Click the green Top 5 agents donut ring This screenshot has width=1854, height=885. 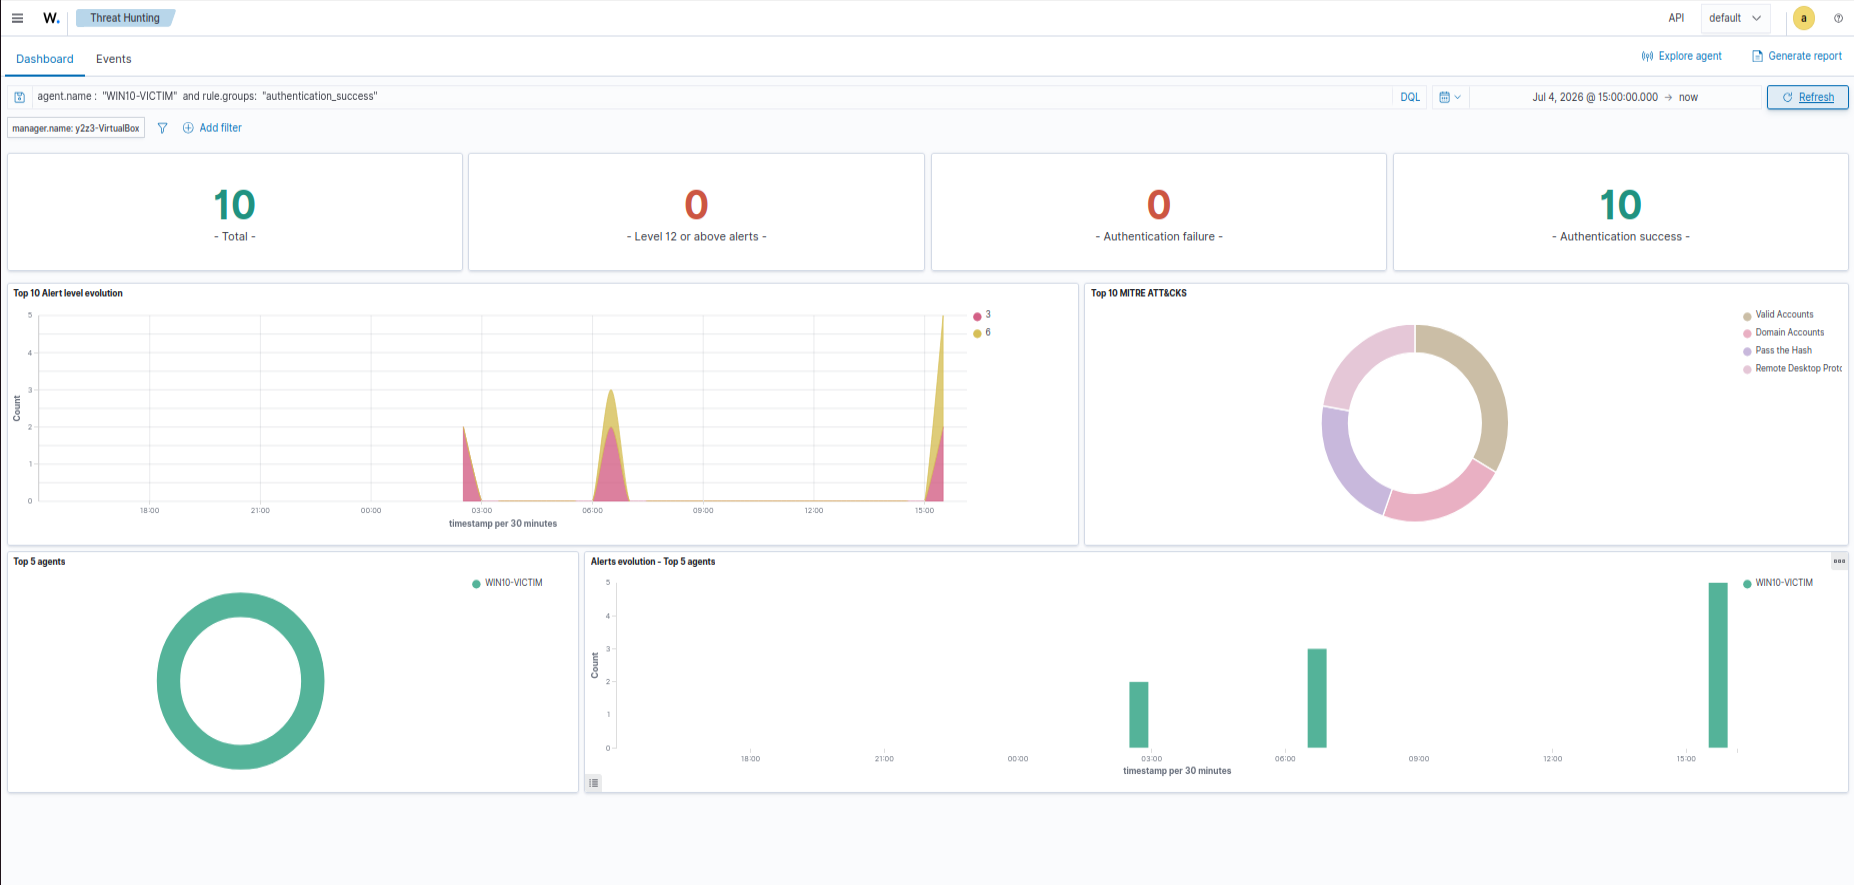(169, 681)
